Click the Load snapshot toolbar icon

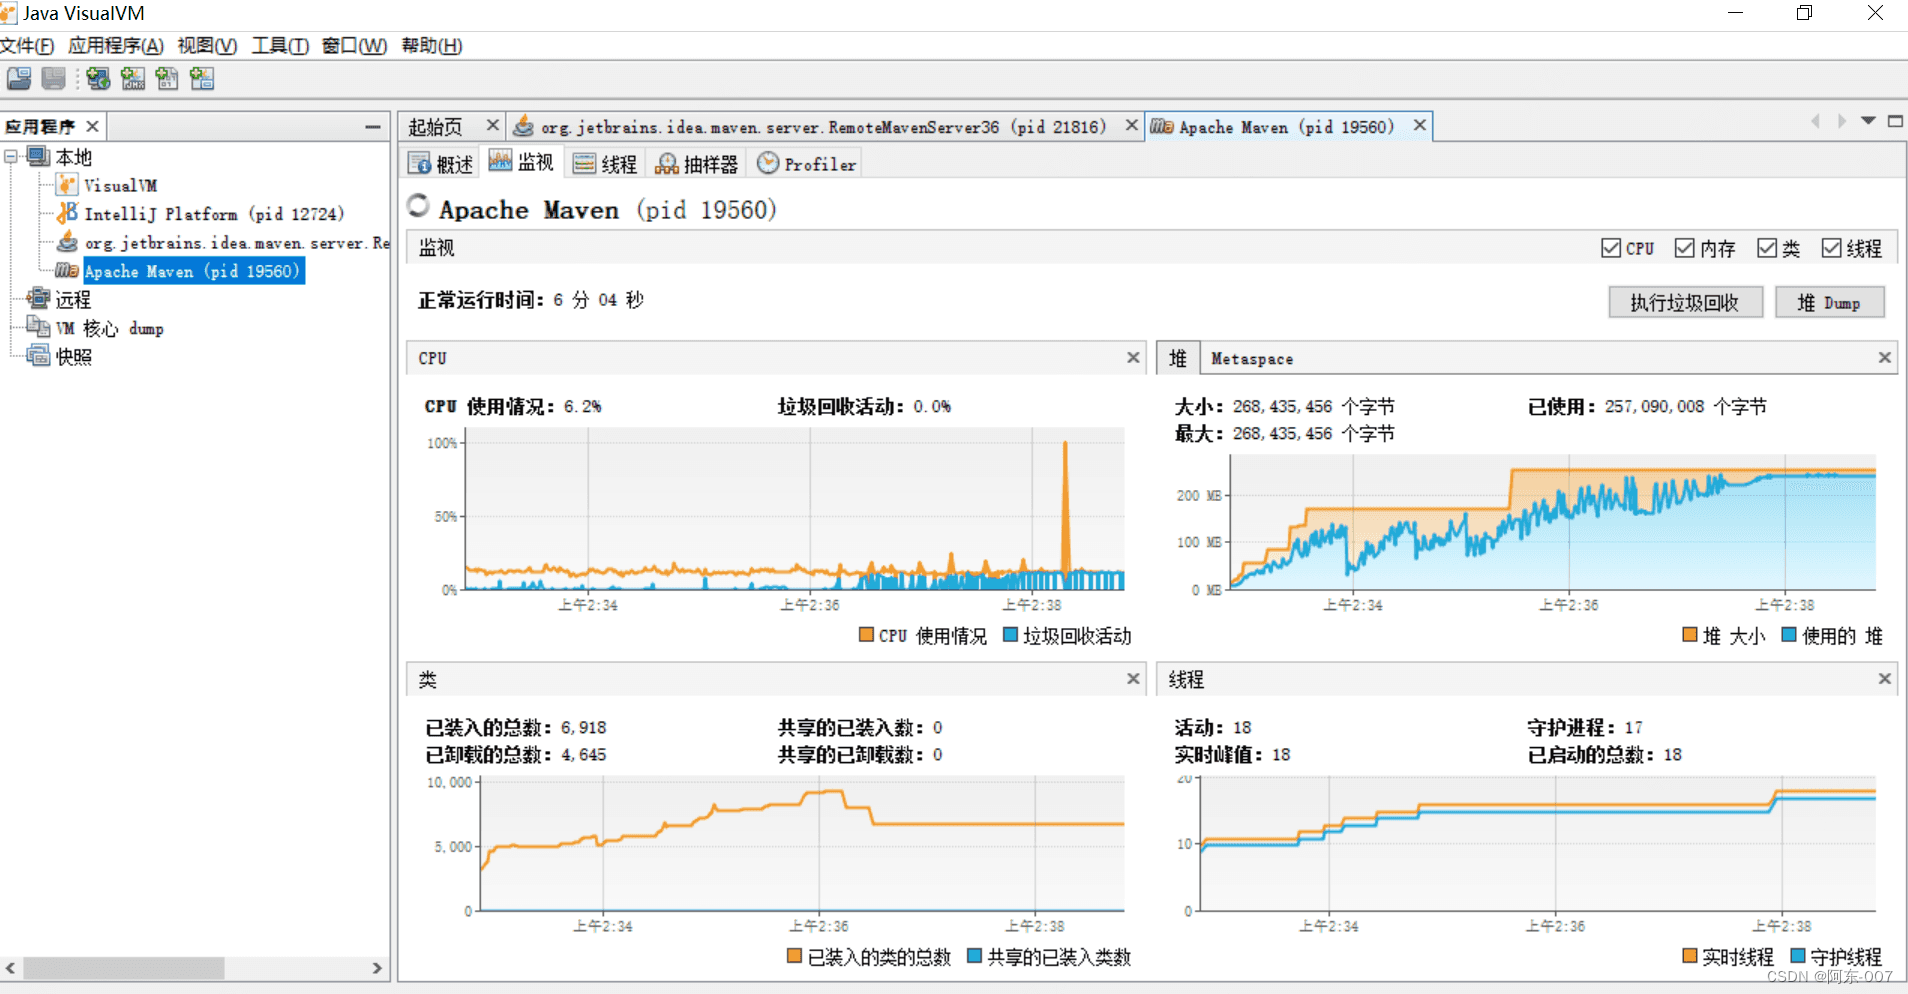click(x=19, y=79)
